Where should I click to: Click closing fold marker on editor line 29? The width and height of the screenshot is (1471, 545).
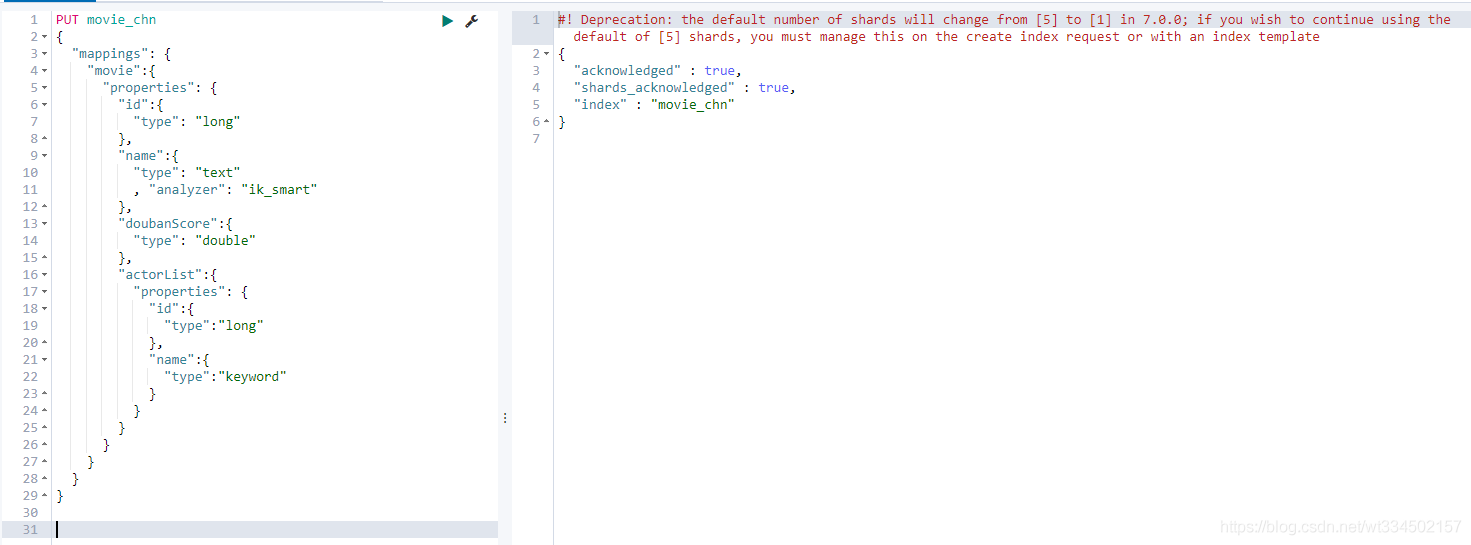[x=45, y=496]
